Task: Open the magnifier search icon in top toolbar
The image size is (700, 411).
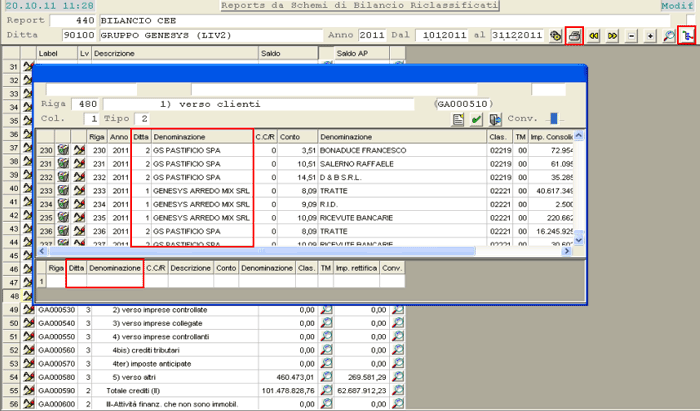Action: [668, 36]
